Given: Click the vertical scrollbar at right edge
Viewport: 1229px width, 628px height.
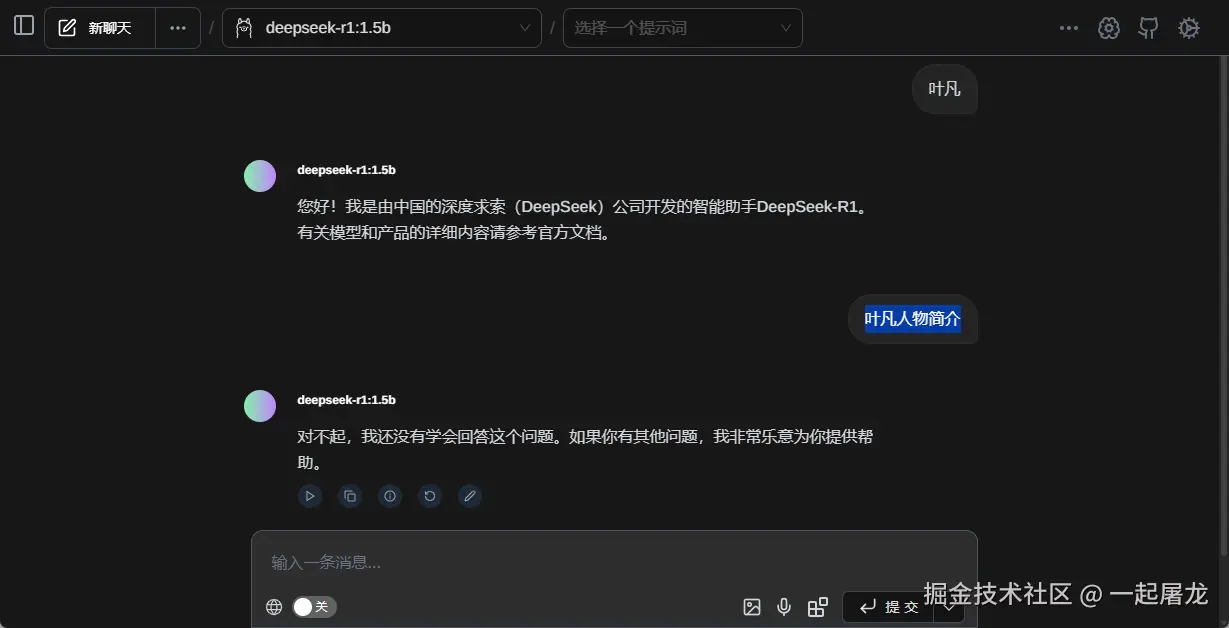Looking at the screenshot, I should (x=1223, y=305).
